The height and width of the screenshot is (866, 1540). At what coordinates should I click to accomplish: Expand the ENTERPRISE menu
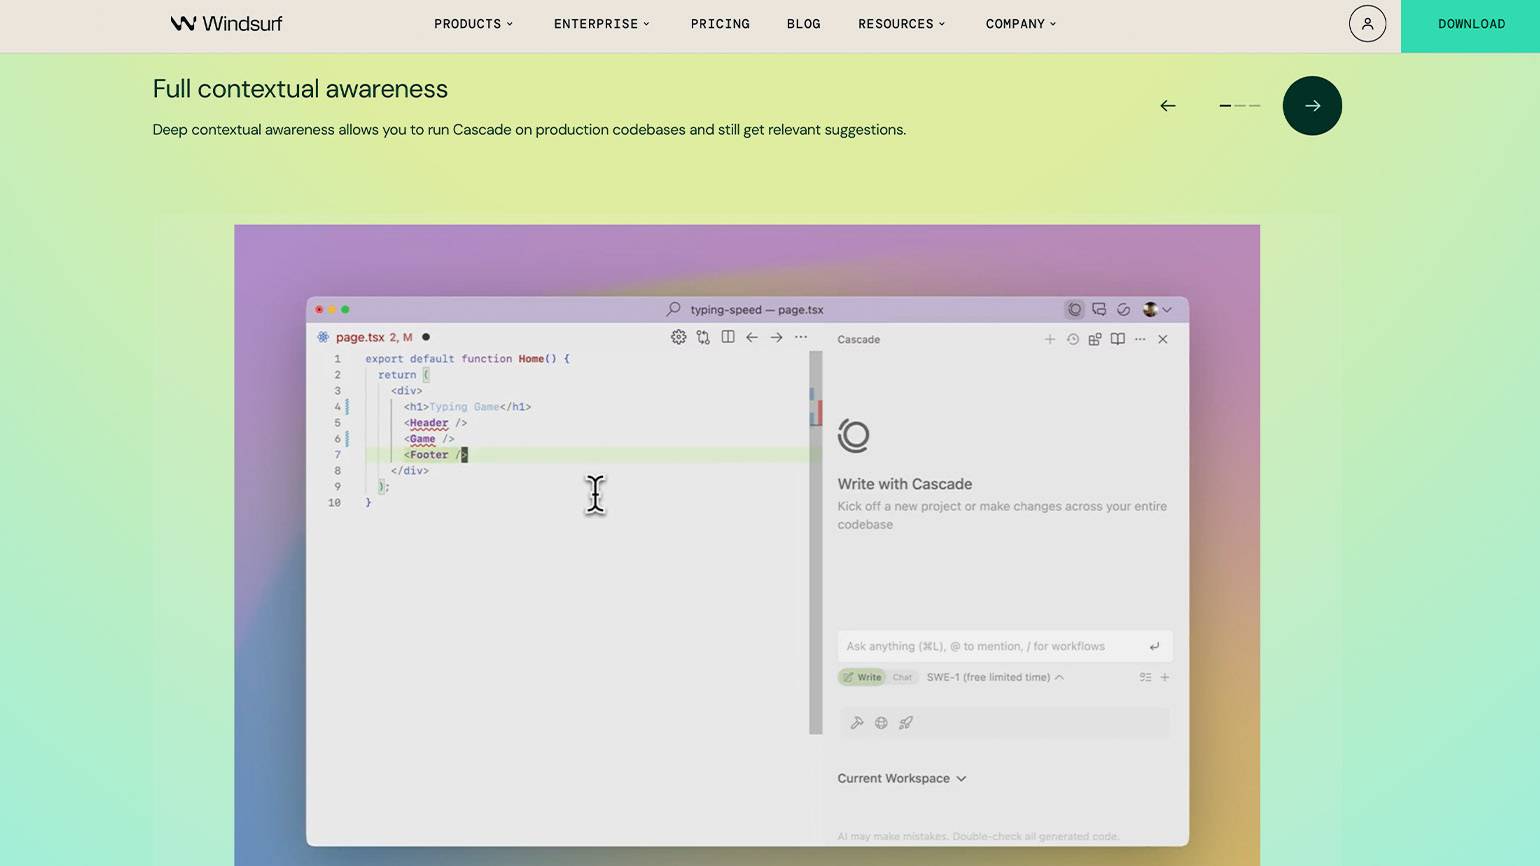click(x=602, y=24)
